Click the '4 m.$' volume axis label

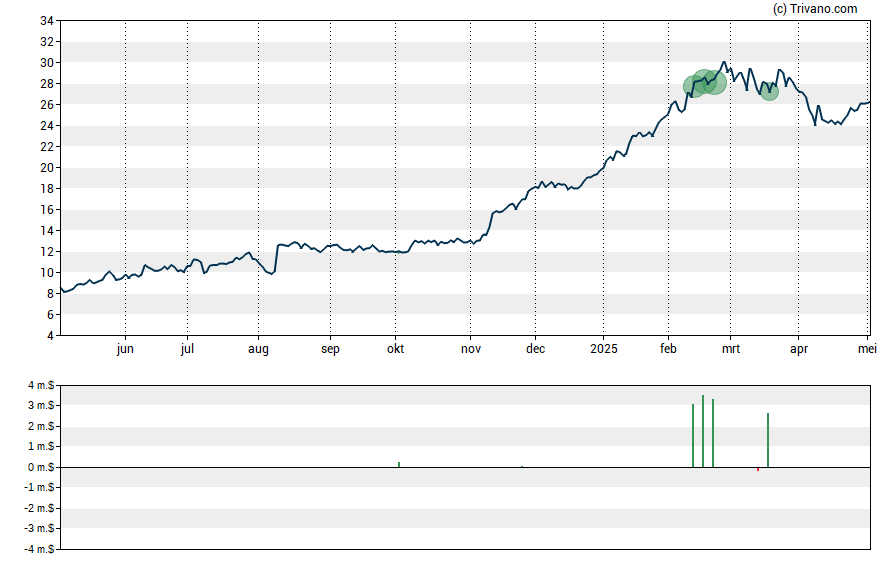click(x=41, y=386)
